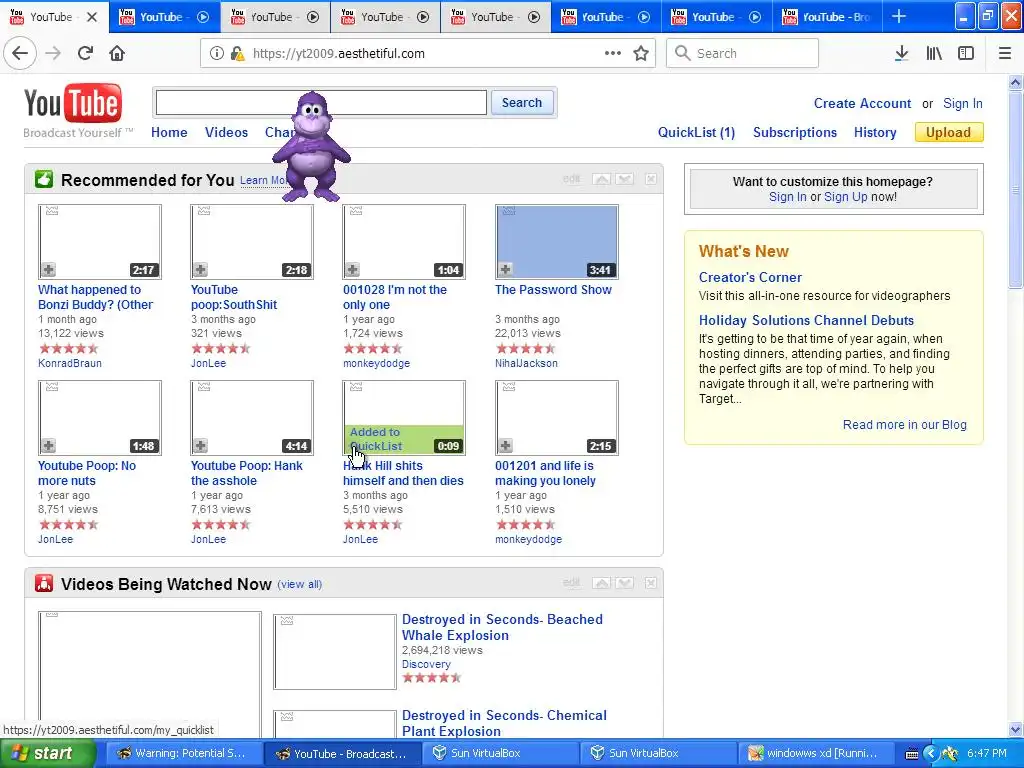Image resolution: width=1024 pixels, height=768 pixels.
Task: Click Read more in our Blog
Action: coord(904,424)
